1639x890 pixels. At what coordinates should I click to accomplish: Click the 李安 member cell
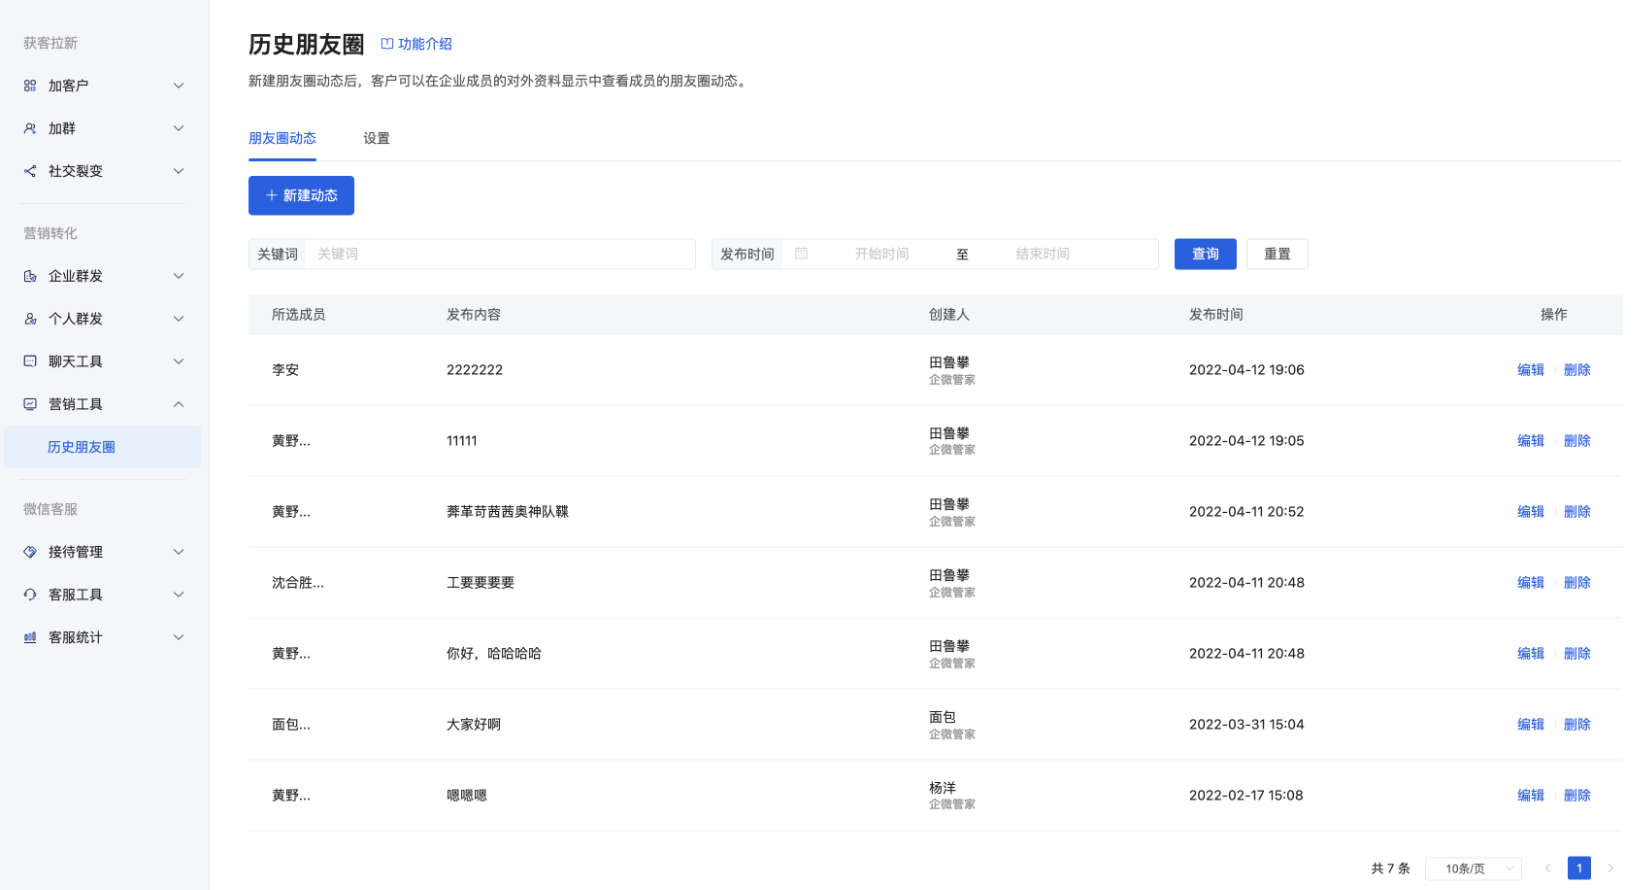click(285, 370)
